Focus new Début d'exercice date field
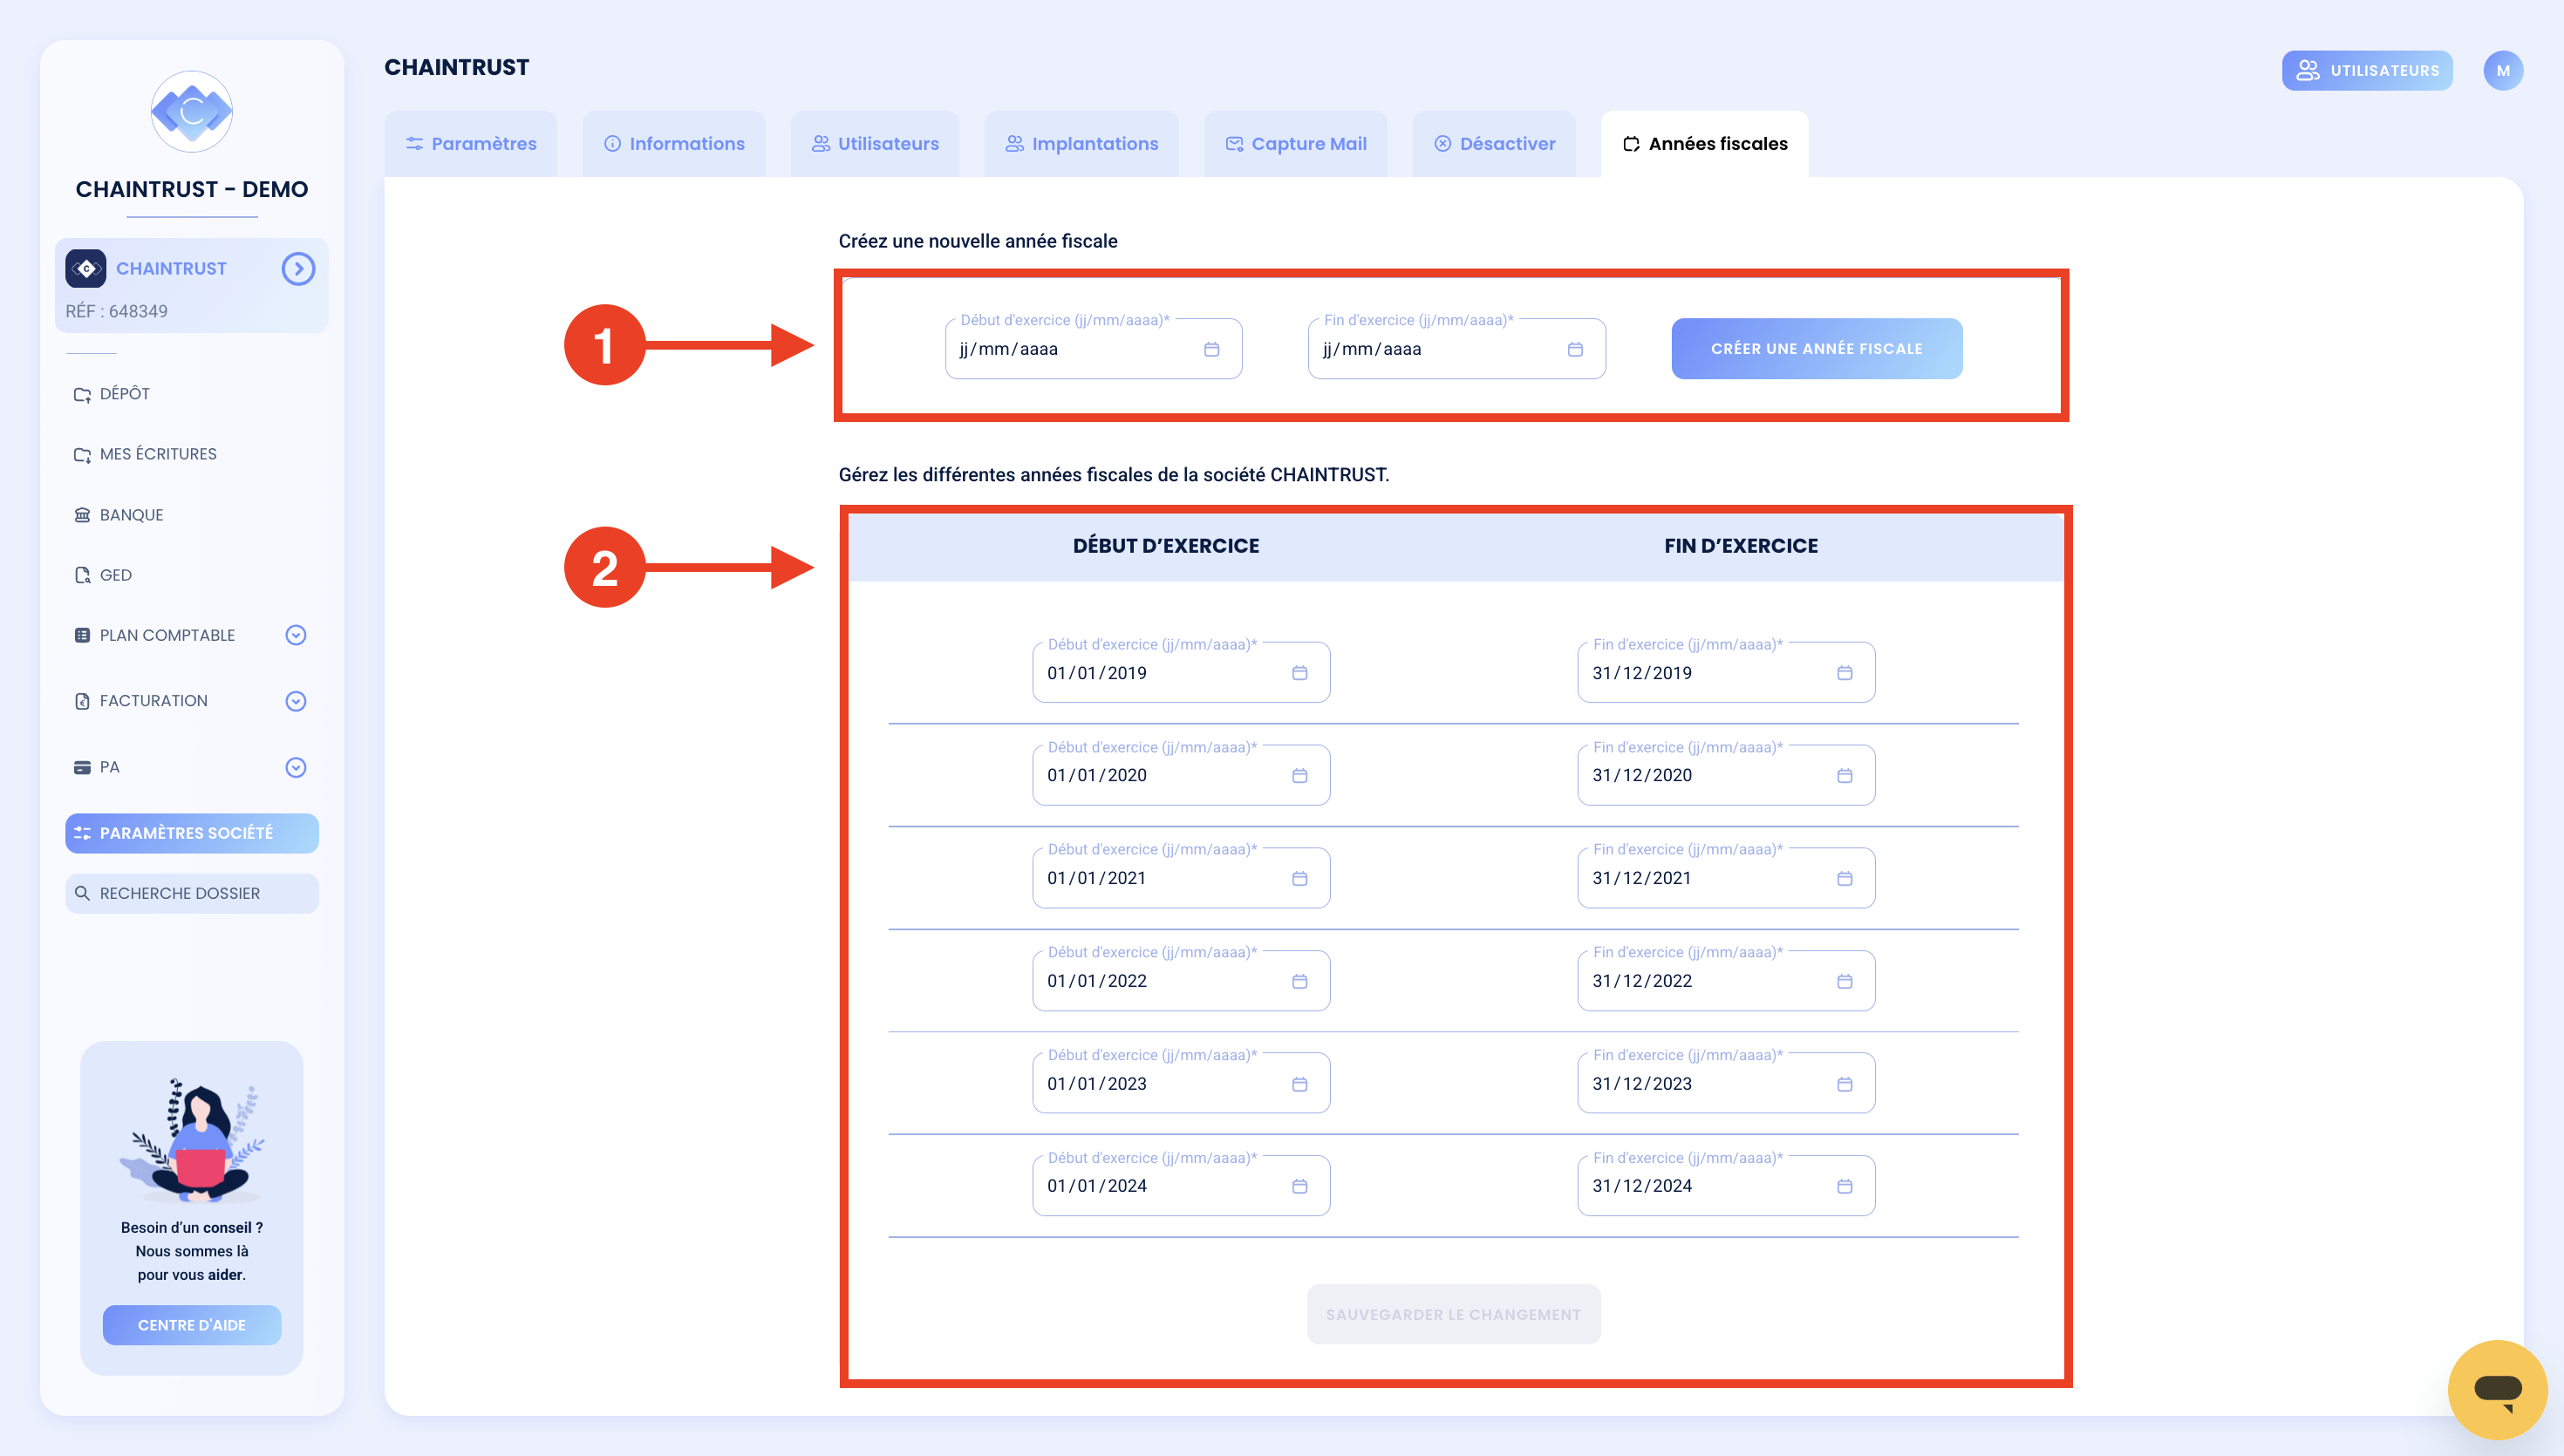This screenshot has width=2564, height=1456. pyautogui.click(x=1094, y=349)
